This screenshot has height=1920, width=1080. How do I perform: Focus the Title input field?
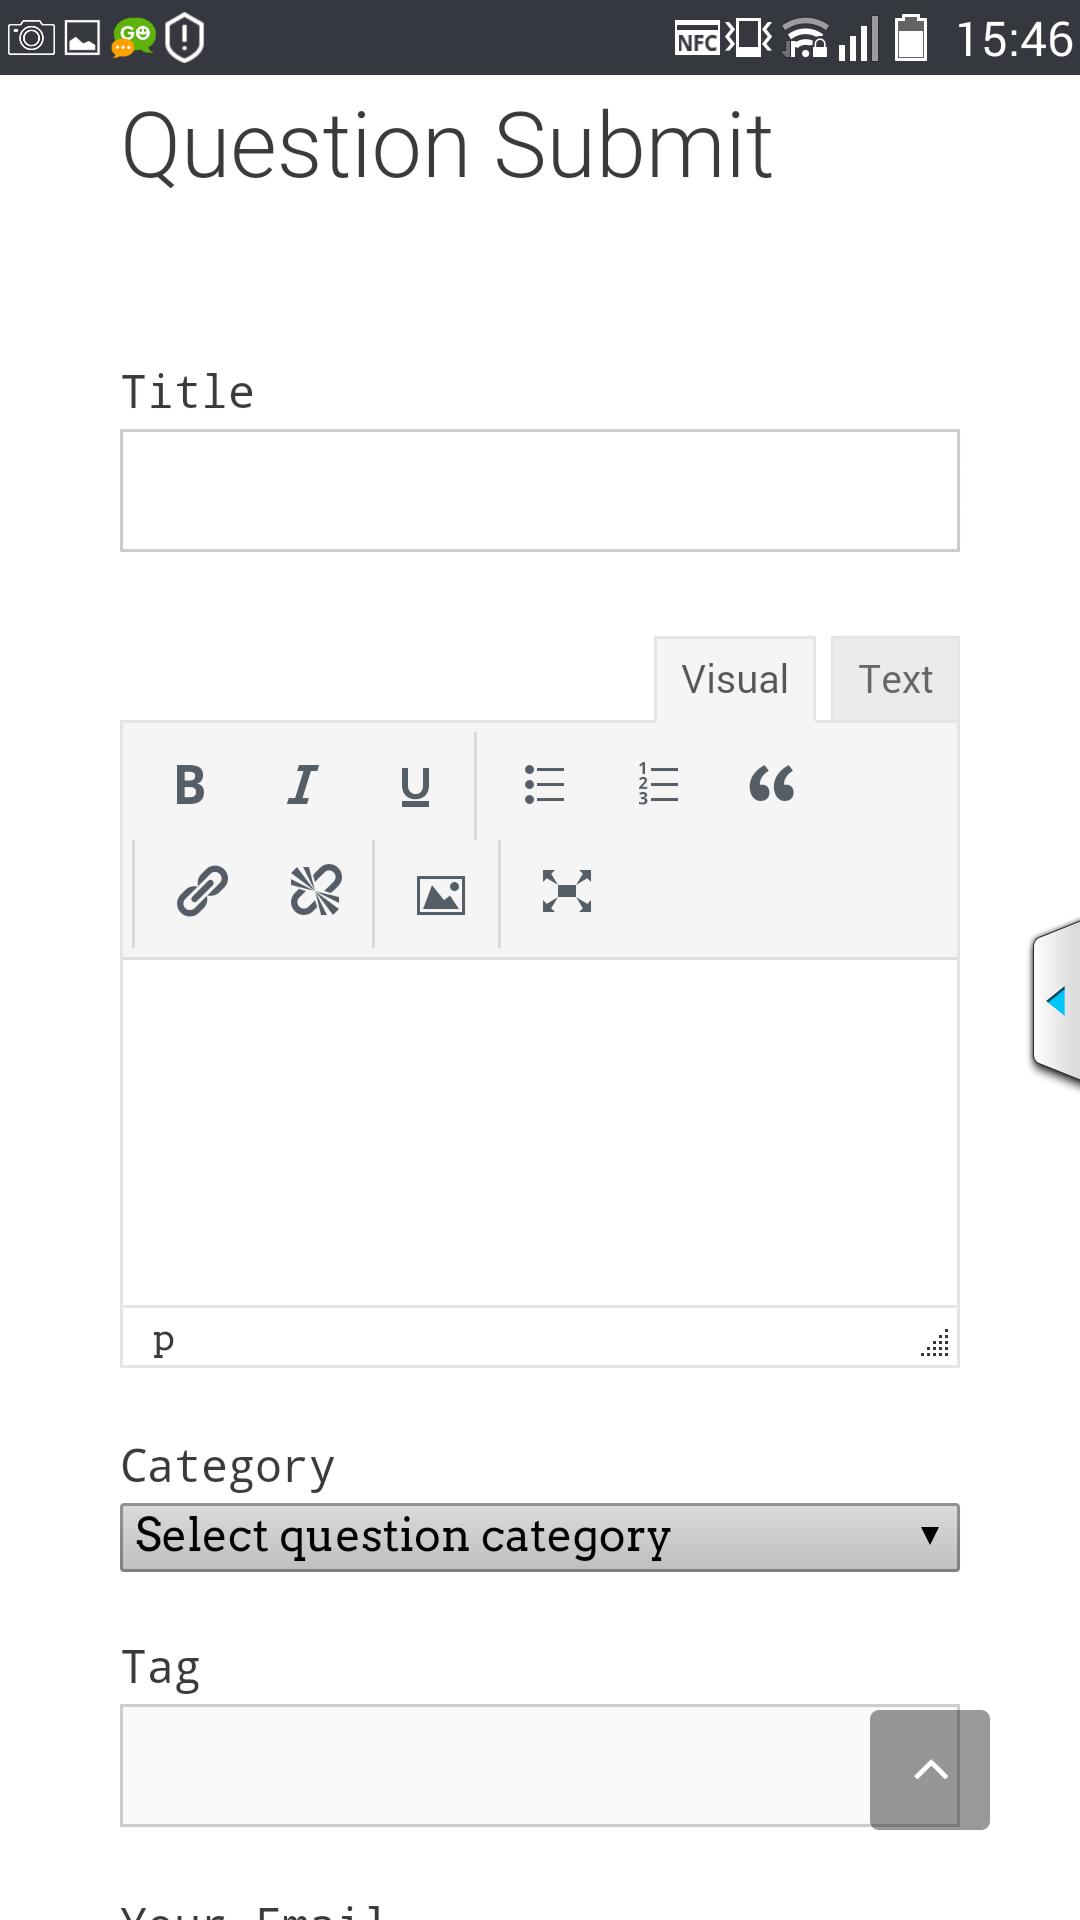click(x=540, y=491)
